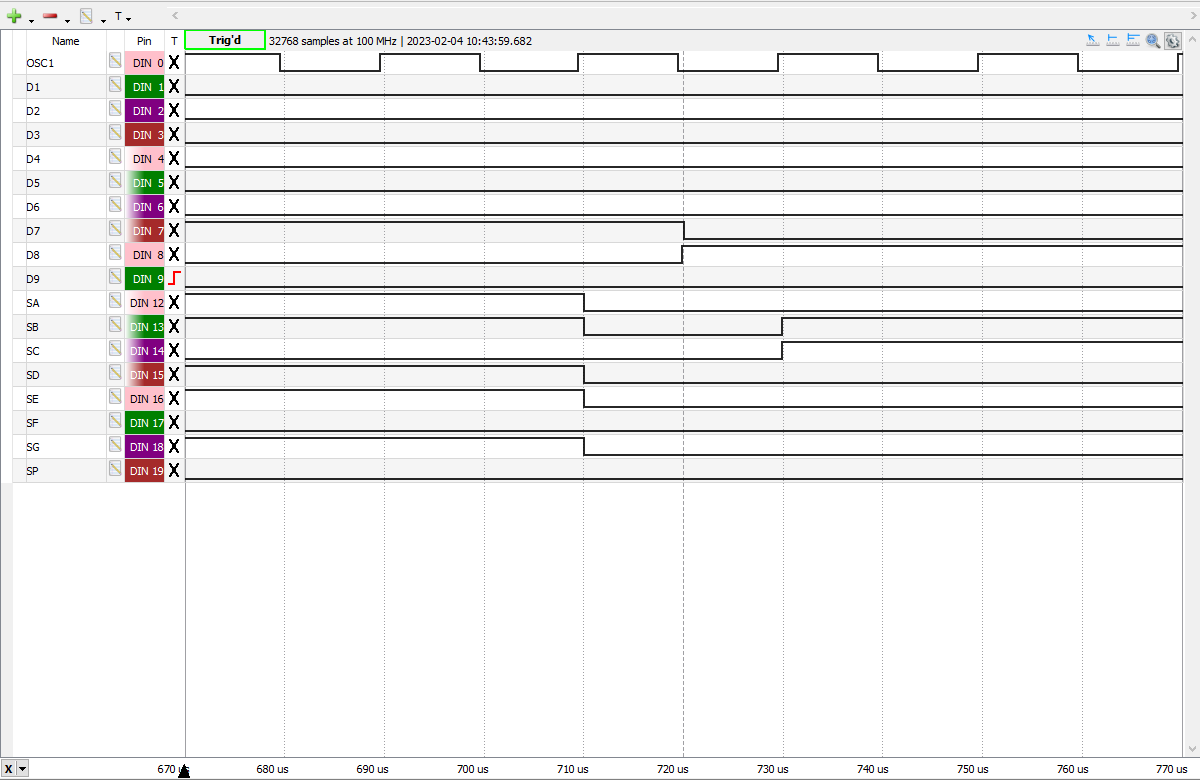Open the gear settings icon
1200x780 pixels.
(x=1173, y=41)
